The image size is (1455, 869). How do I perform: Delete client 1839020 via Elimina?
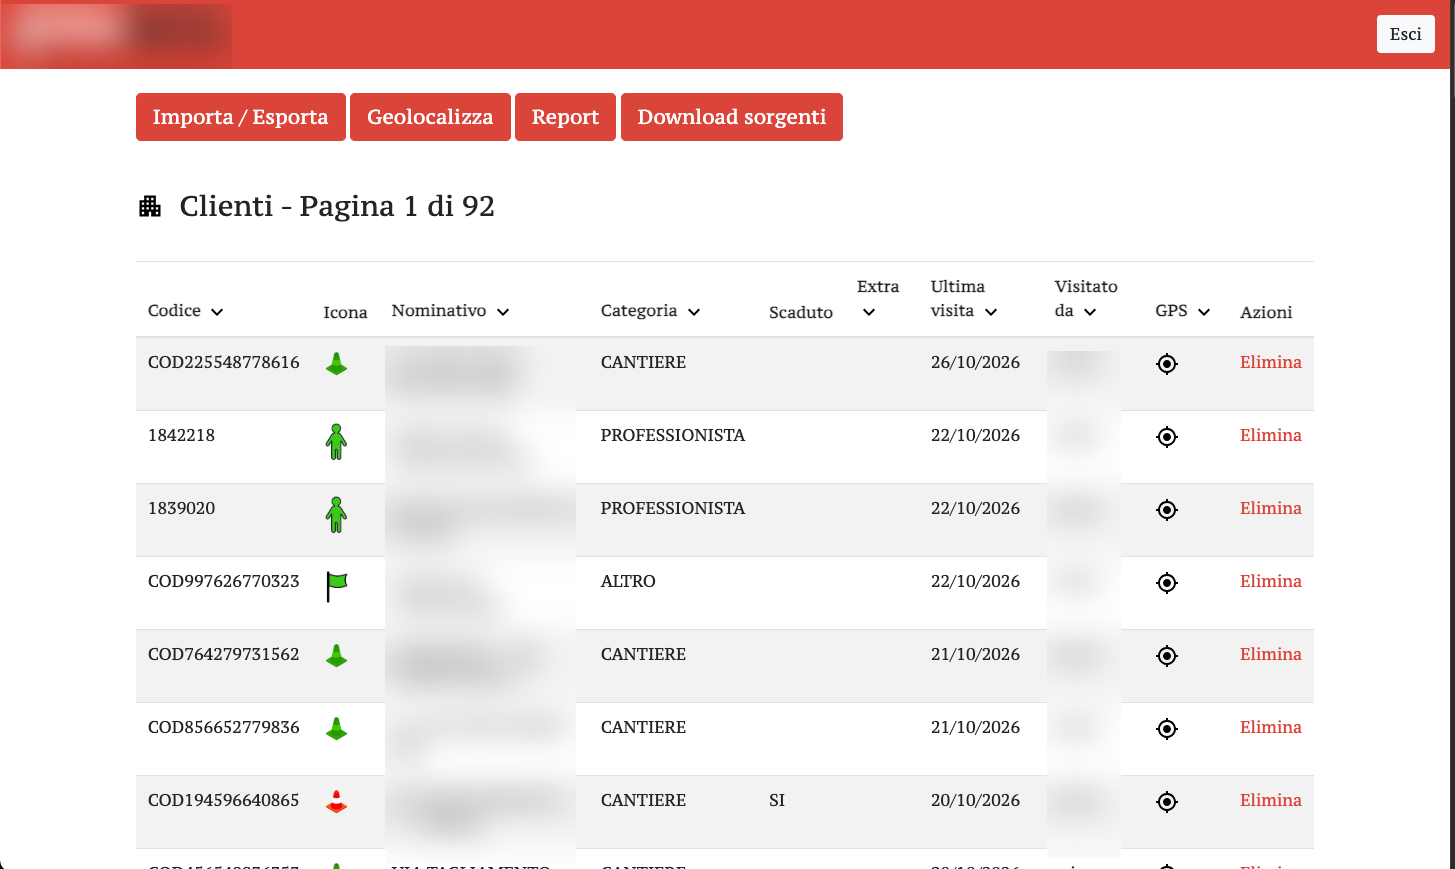pos(1271,508)
